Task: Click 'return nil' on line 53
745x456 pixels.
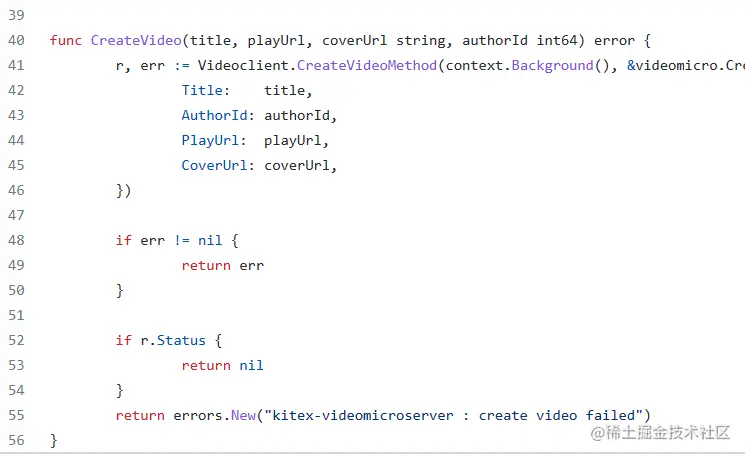Action: pos(222,365)
